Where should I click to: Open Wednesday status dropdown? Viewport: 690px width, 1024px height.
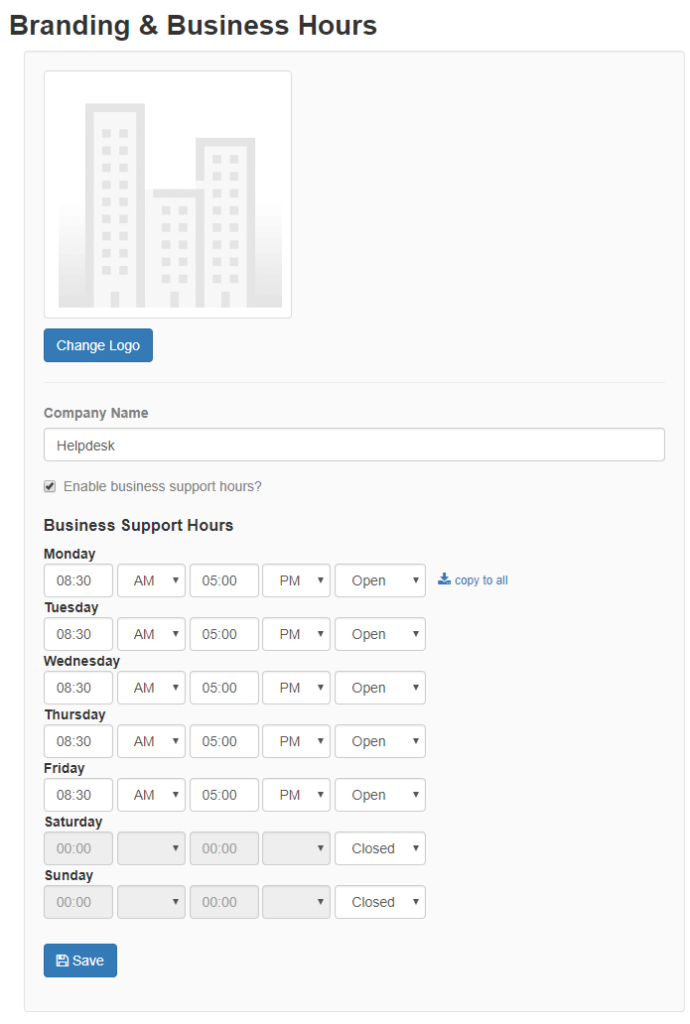click(380, 688)
